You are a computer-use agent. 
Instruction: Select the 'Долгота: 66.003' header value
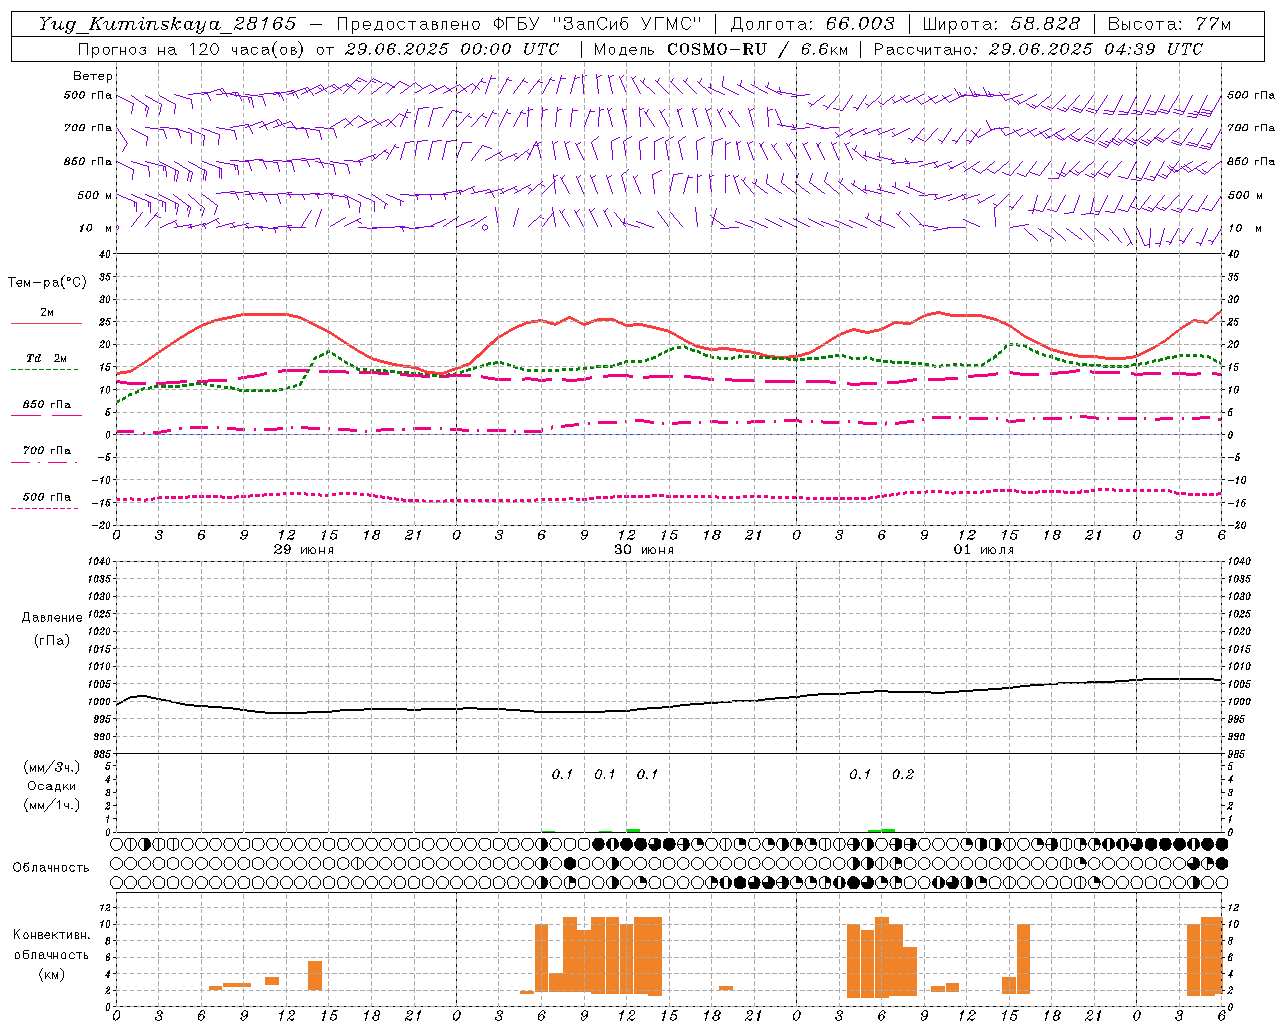(x=812, y=24)
